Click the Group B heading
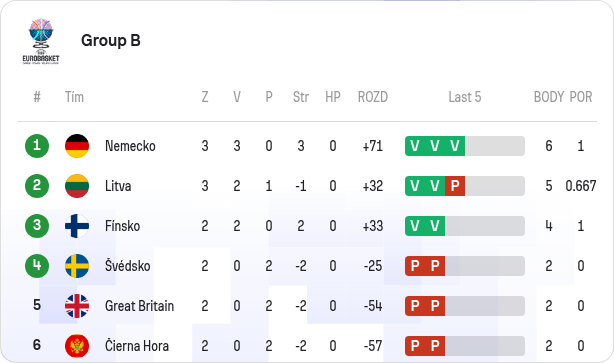This screenshot has height=363, width=614. pos(111,40)
